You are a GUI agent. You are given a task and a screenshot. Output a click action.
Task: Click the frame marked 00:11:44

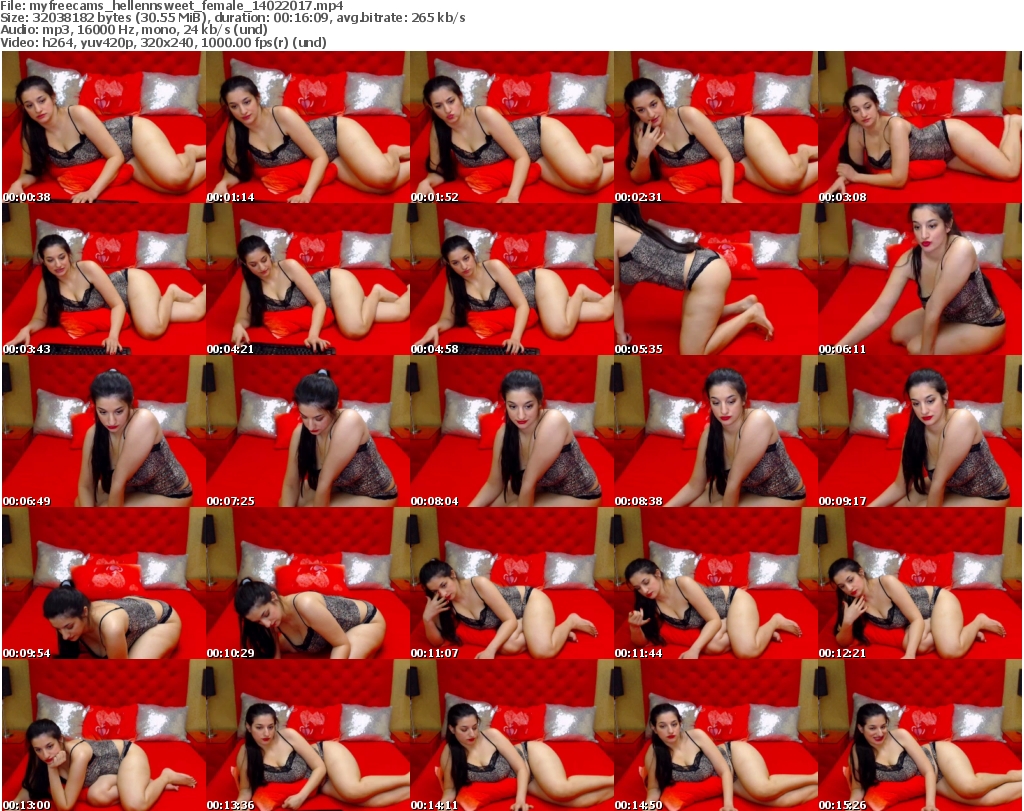(716, 583)
